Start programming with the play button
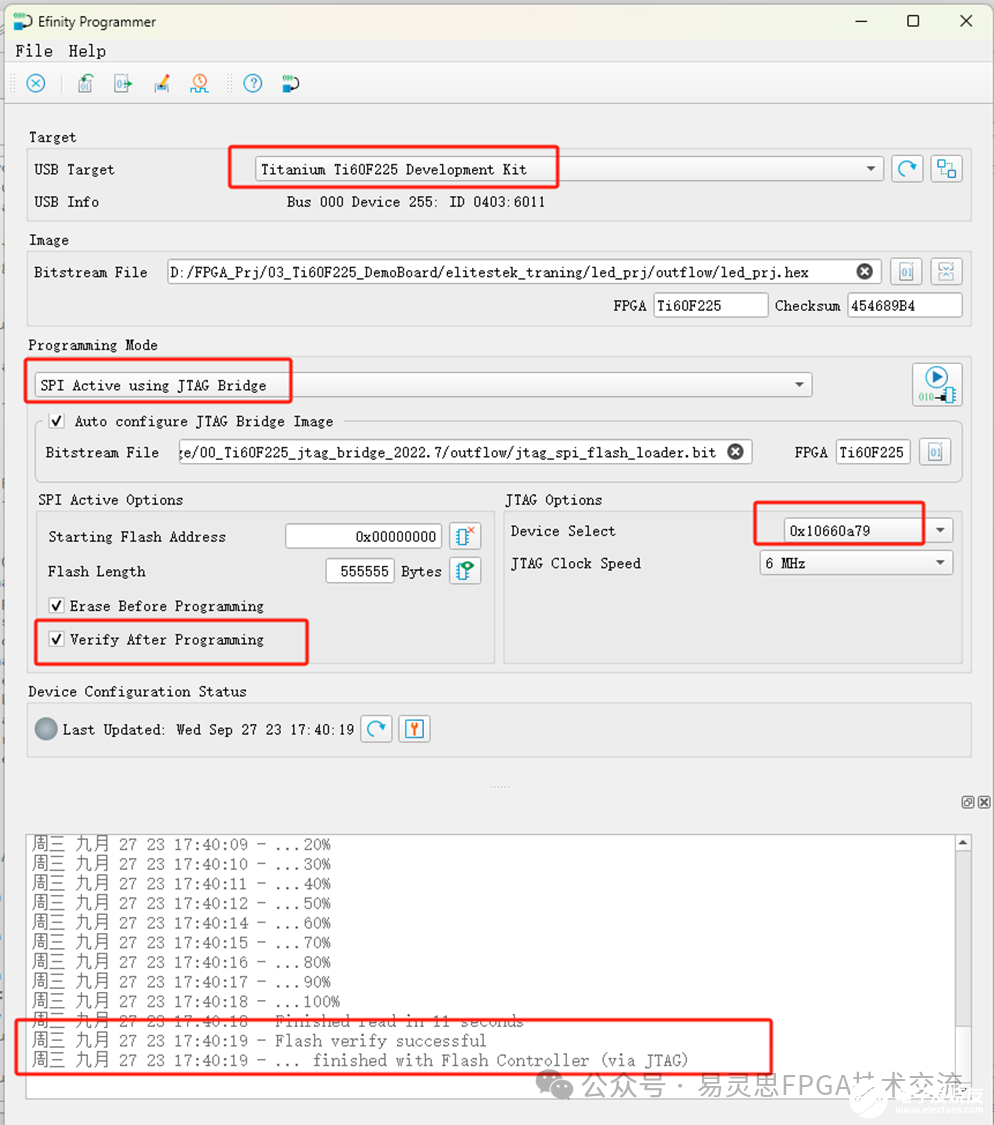The height and width of the screenshot is (1125, 994). [x=937, y=385]
